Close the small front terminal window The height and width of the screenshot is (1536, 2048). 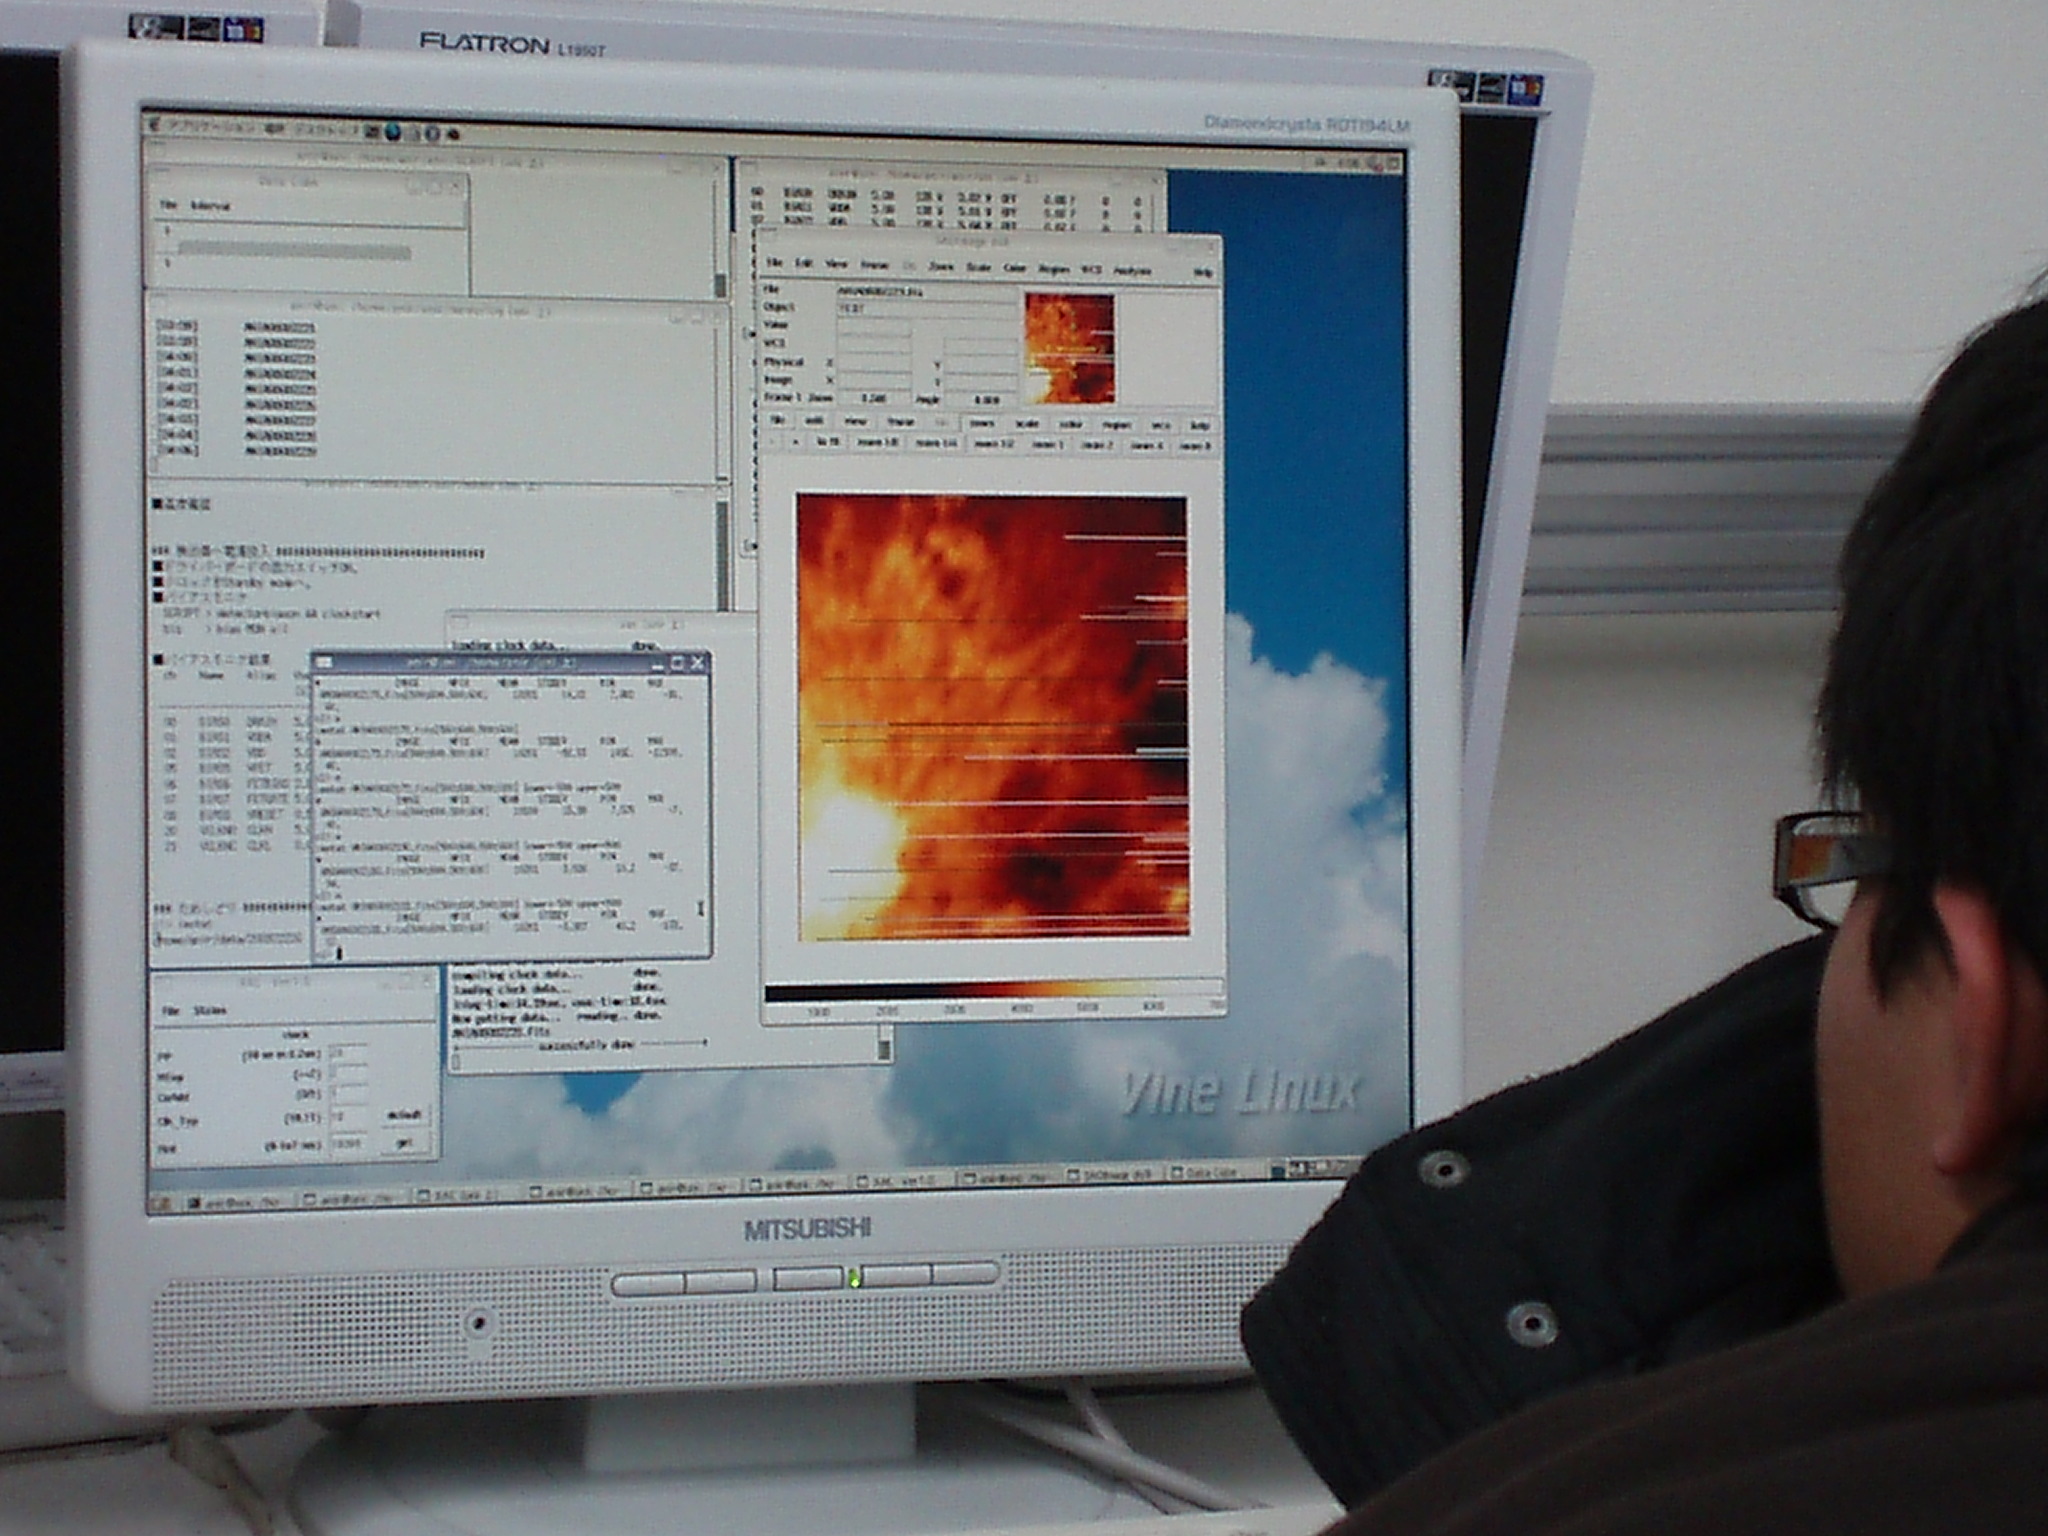tap(698, 663)
